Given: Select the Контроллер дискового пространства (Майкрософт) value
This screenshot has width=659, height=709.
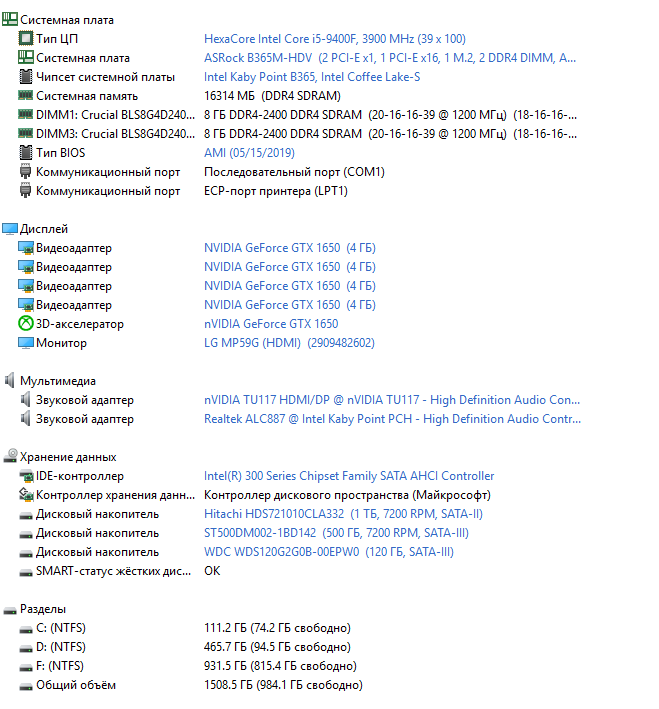Looking at the screenshot, I should tap(347, 495).
